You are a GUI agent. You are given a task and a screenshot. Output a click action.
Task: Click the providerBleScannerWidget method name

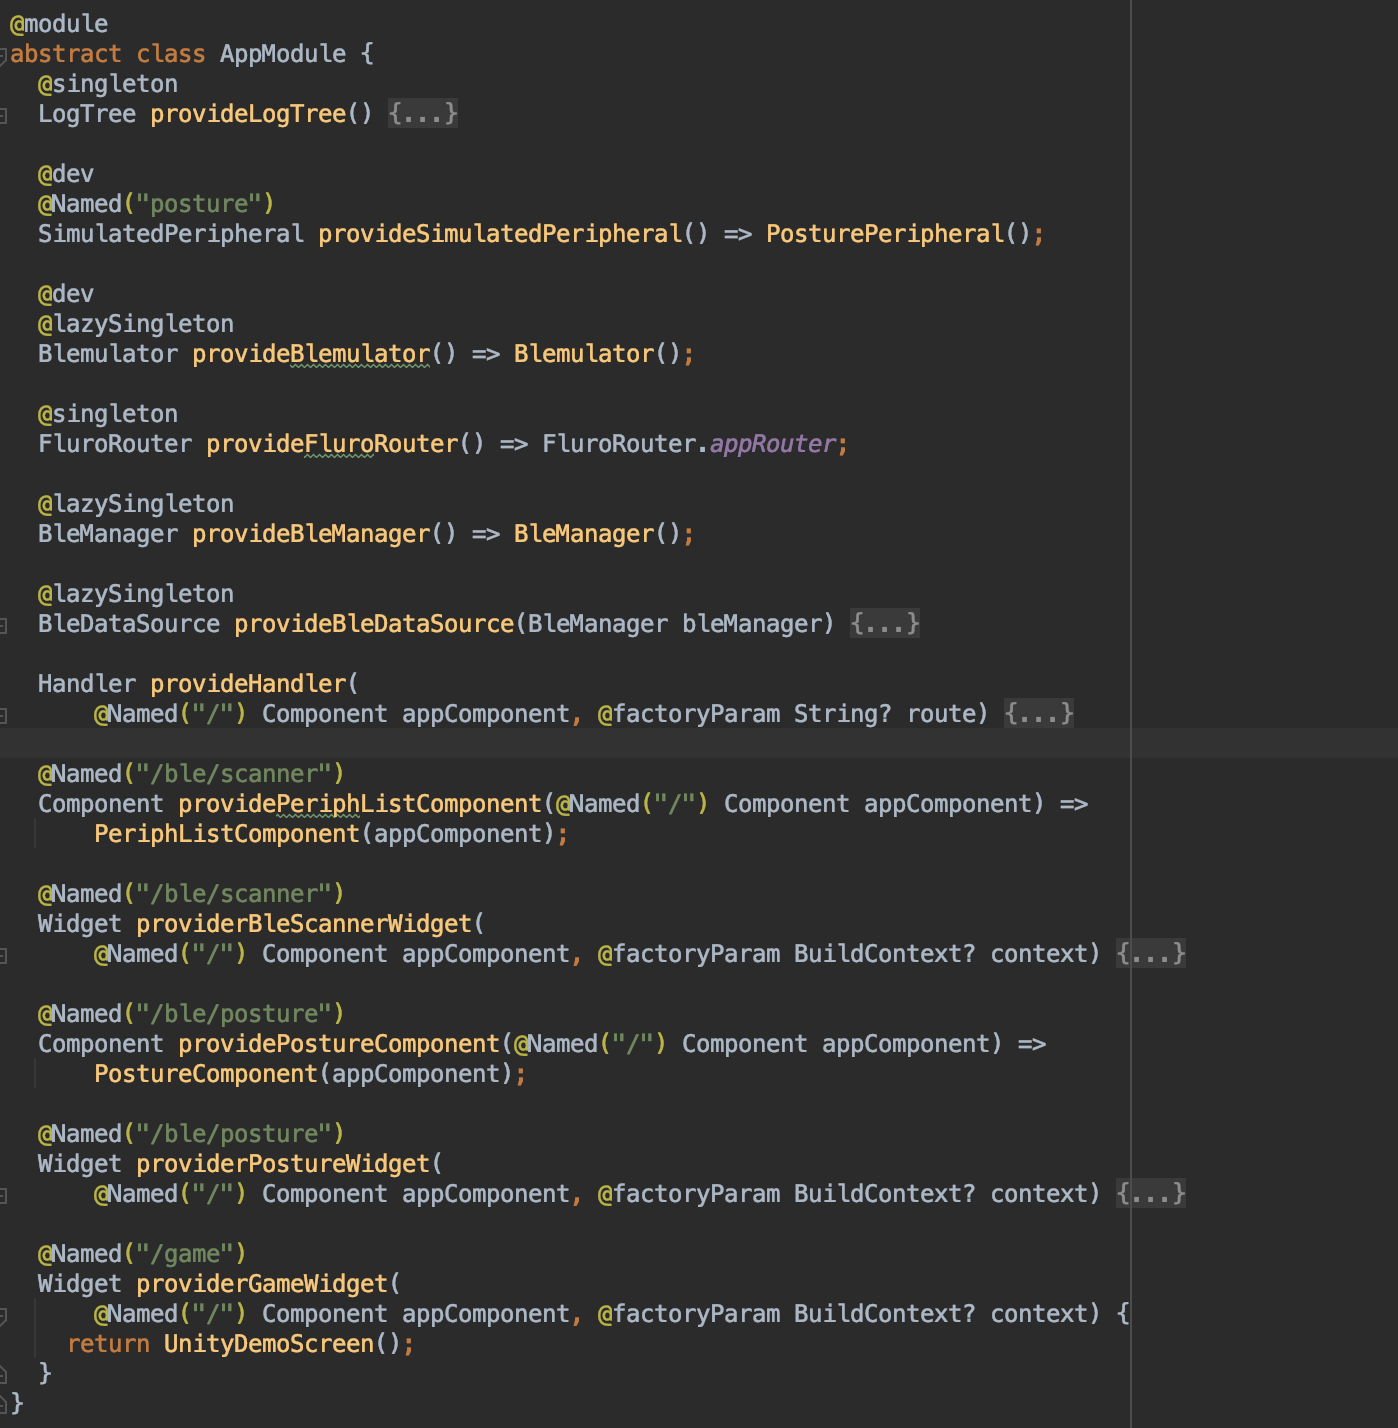coord(304,924)
